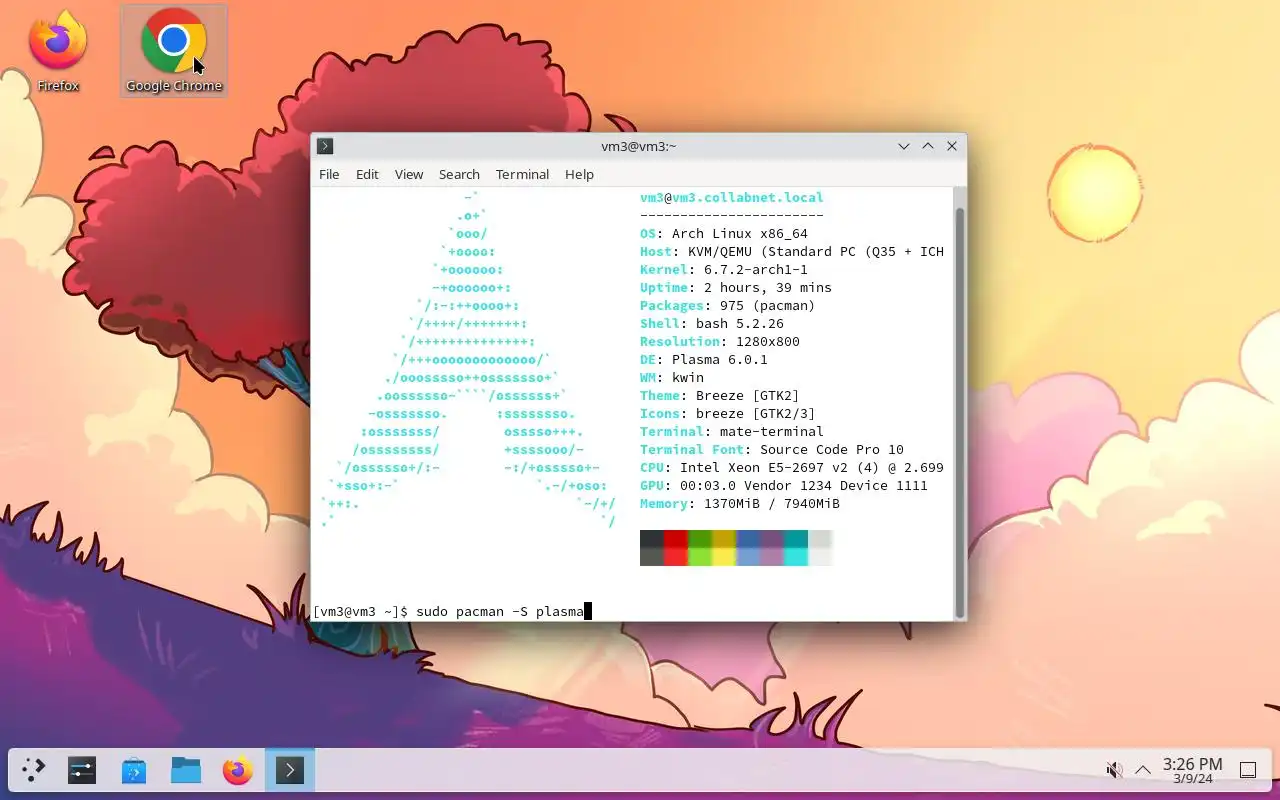
Task: Click the 'Resolution: 1280x800' line
Action: click(720, 342)
